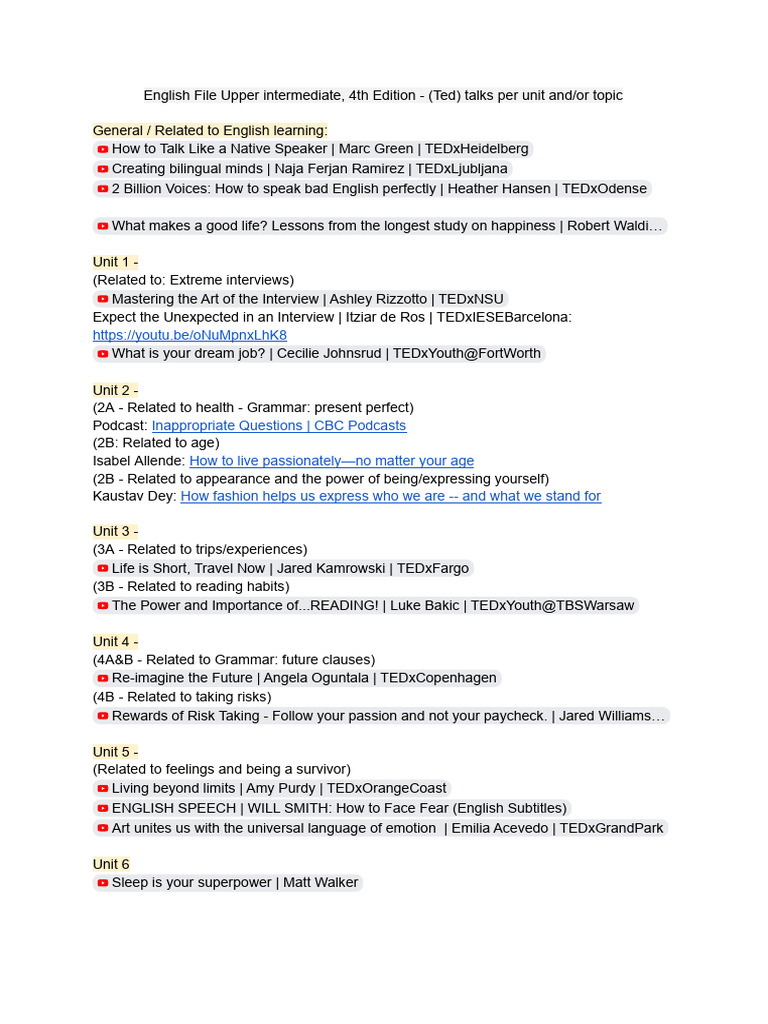Click the Unit 3 highlighted heading

[x=116, y=531]
